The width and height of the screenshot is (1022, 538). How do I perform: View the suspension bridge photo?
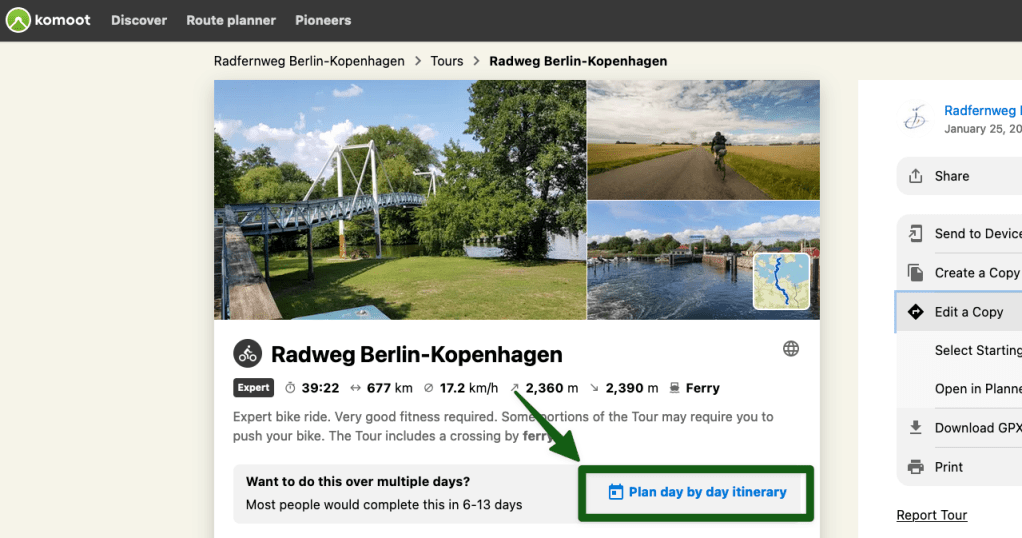point(400,200)
